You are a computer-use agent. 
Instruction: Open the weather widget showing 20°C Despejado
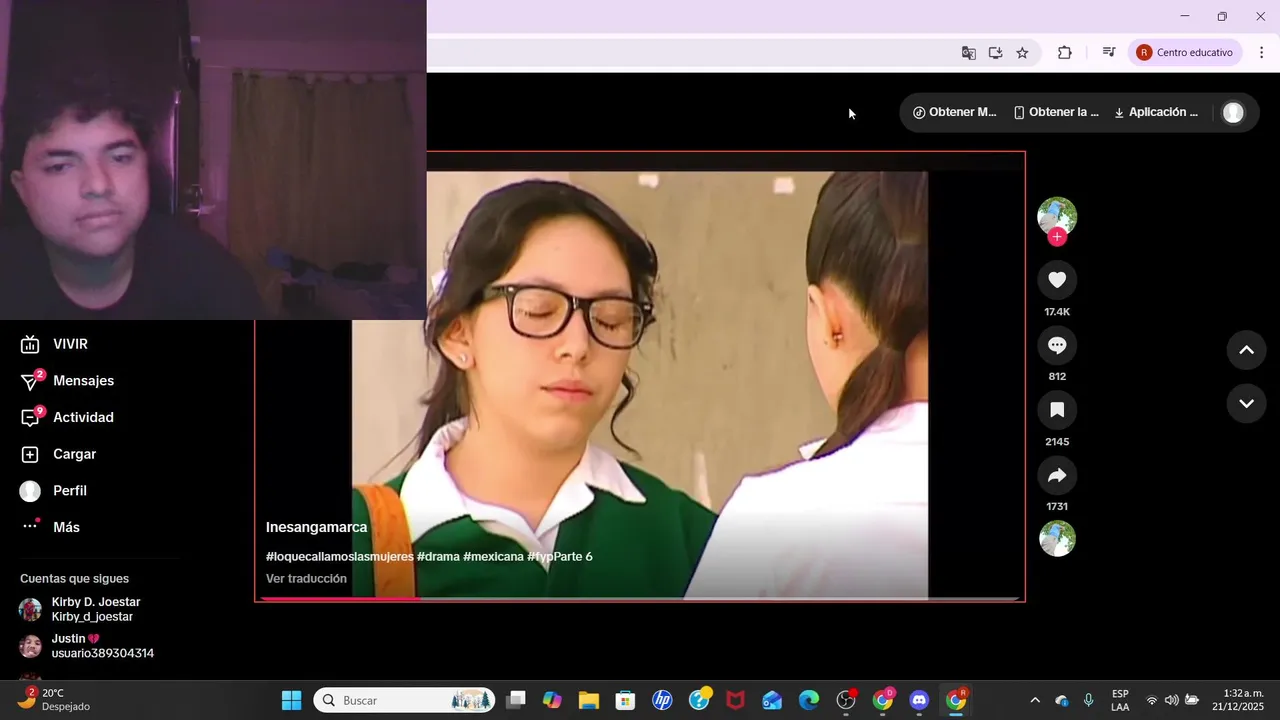(x=55, y=700)
